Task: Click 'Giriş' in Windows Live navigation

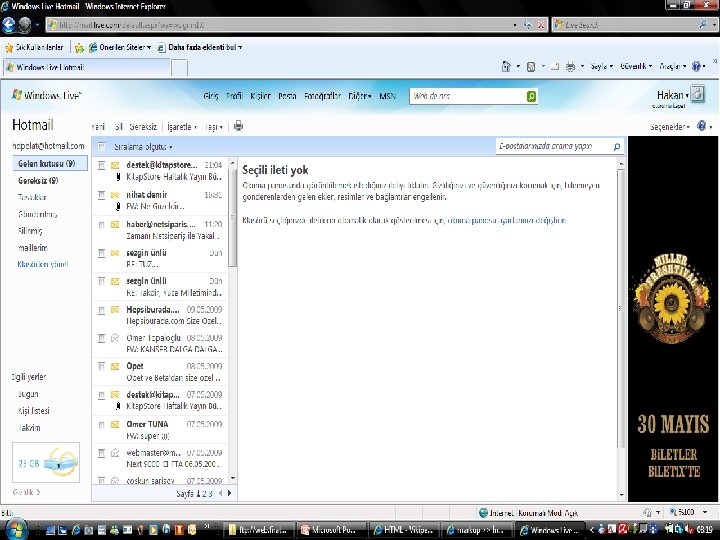Action: (211, 96)
